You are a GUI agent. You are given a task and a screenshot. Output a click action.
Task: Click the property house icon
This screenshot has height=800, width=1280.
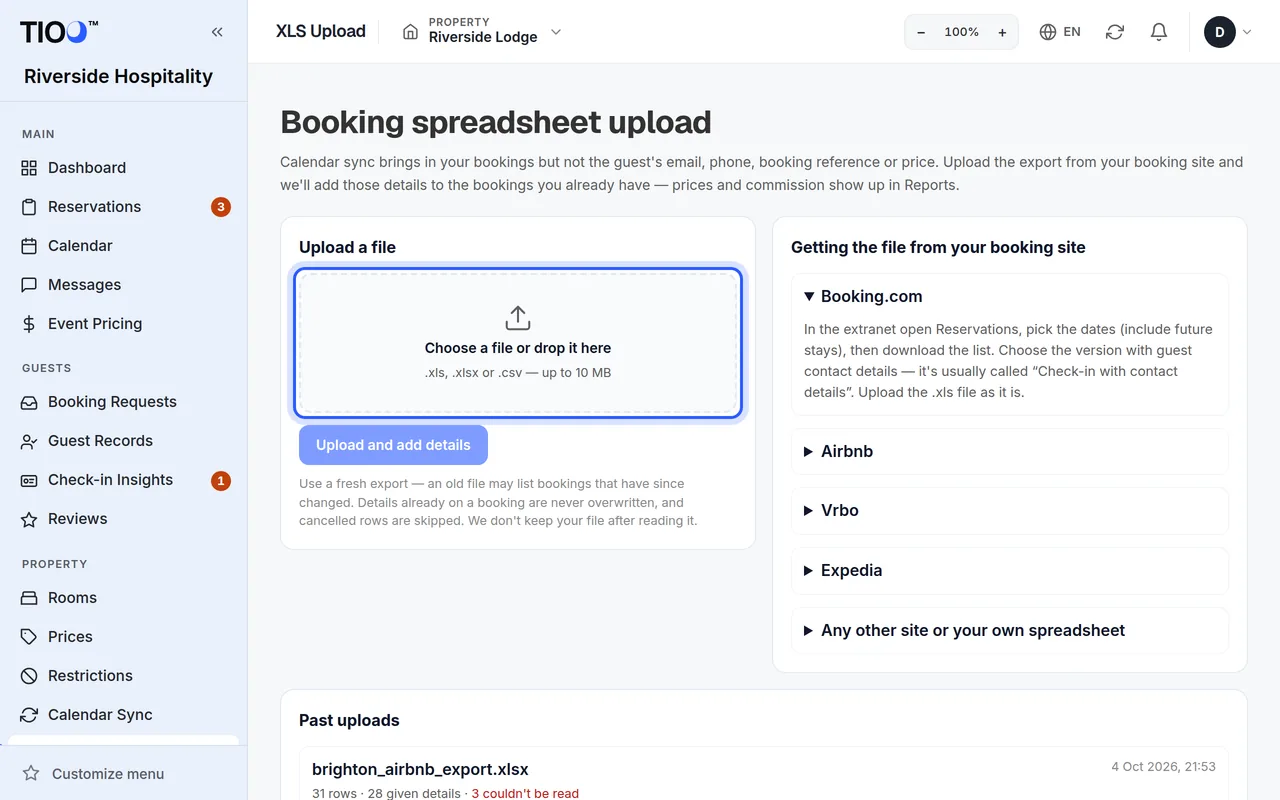point(410,32)
